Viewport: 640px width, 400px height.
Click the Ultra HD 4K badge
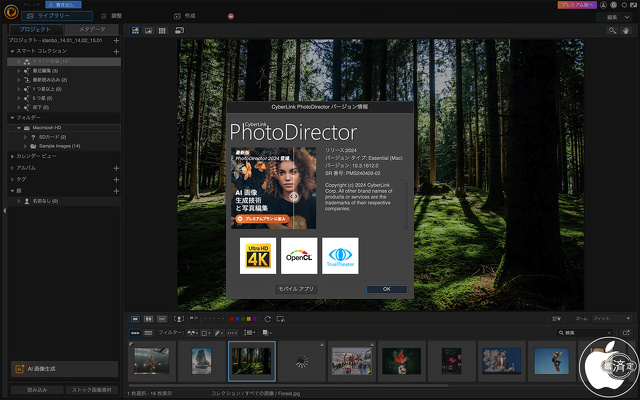pyautogui.click(x=258, y=256)
